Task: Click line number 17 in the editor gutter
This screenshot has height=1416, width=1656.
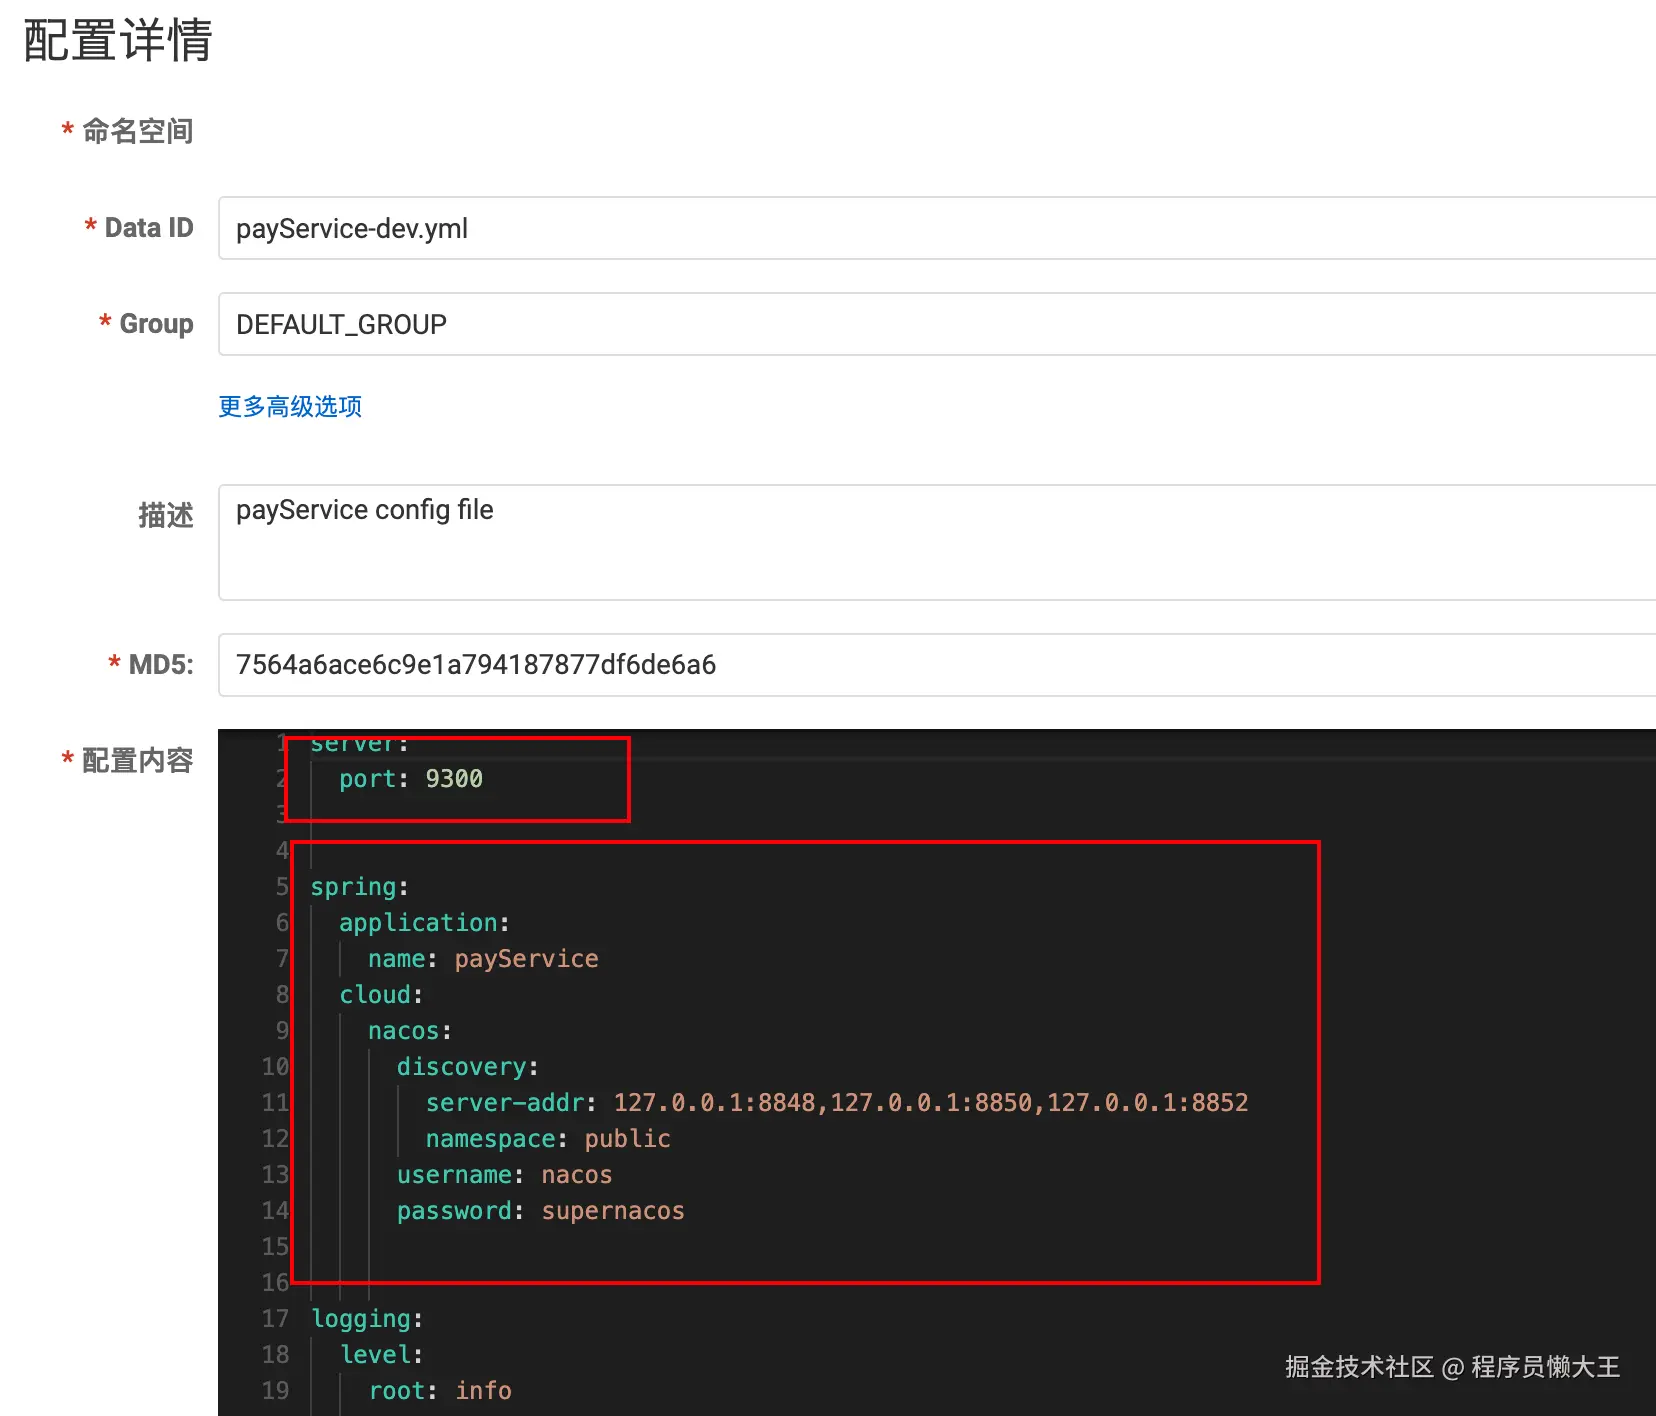Action: click(275, 1319)
